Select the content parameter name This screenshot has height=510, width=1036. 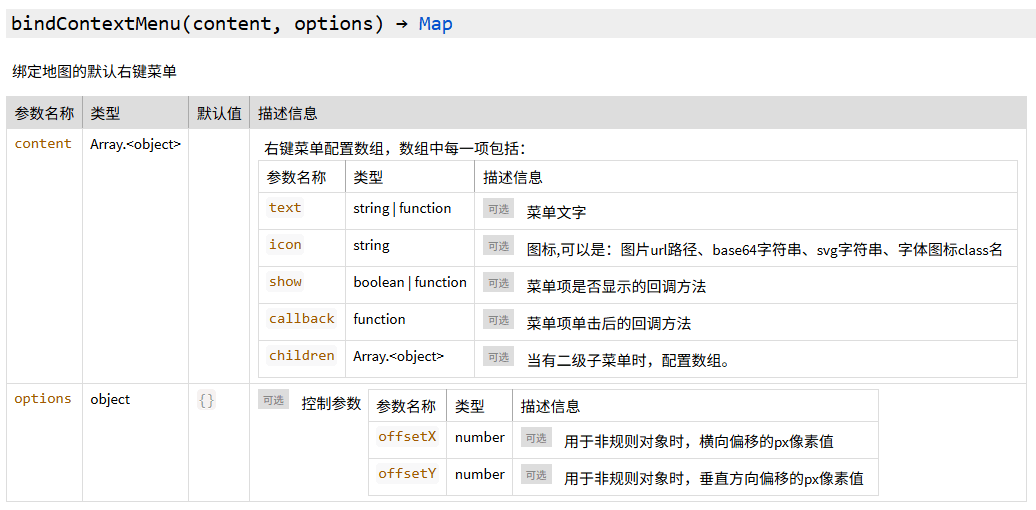(43, 144)
